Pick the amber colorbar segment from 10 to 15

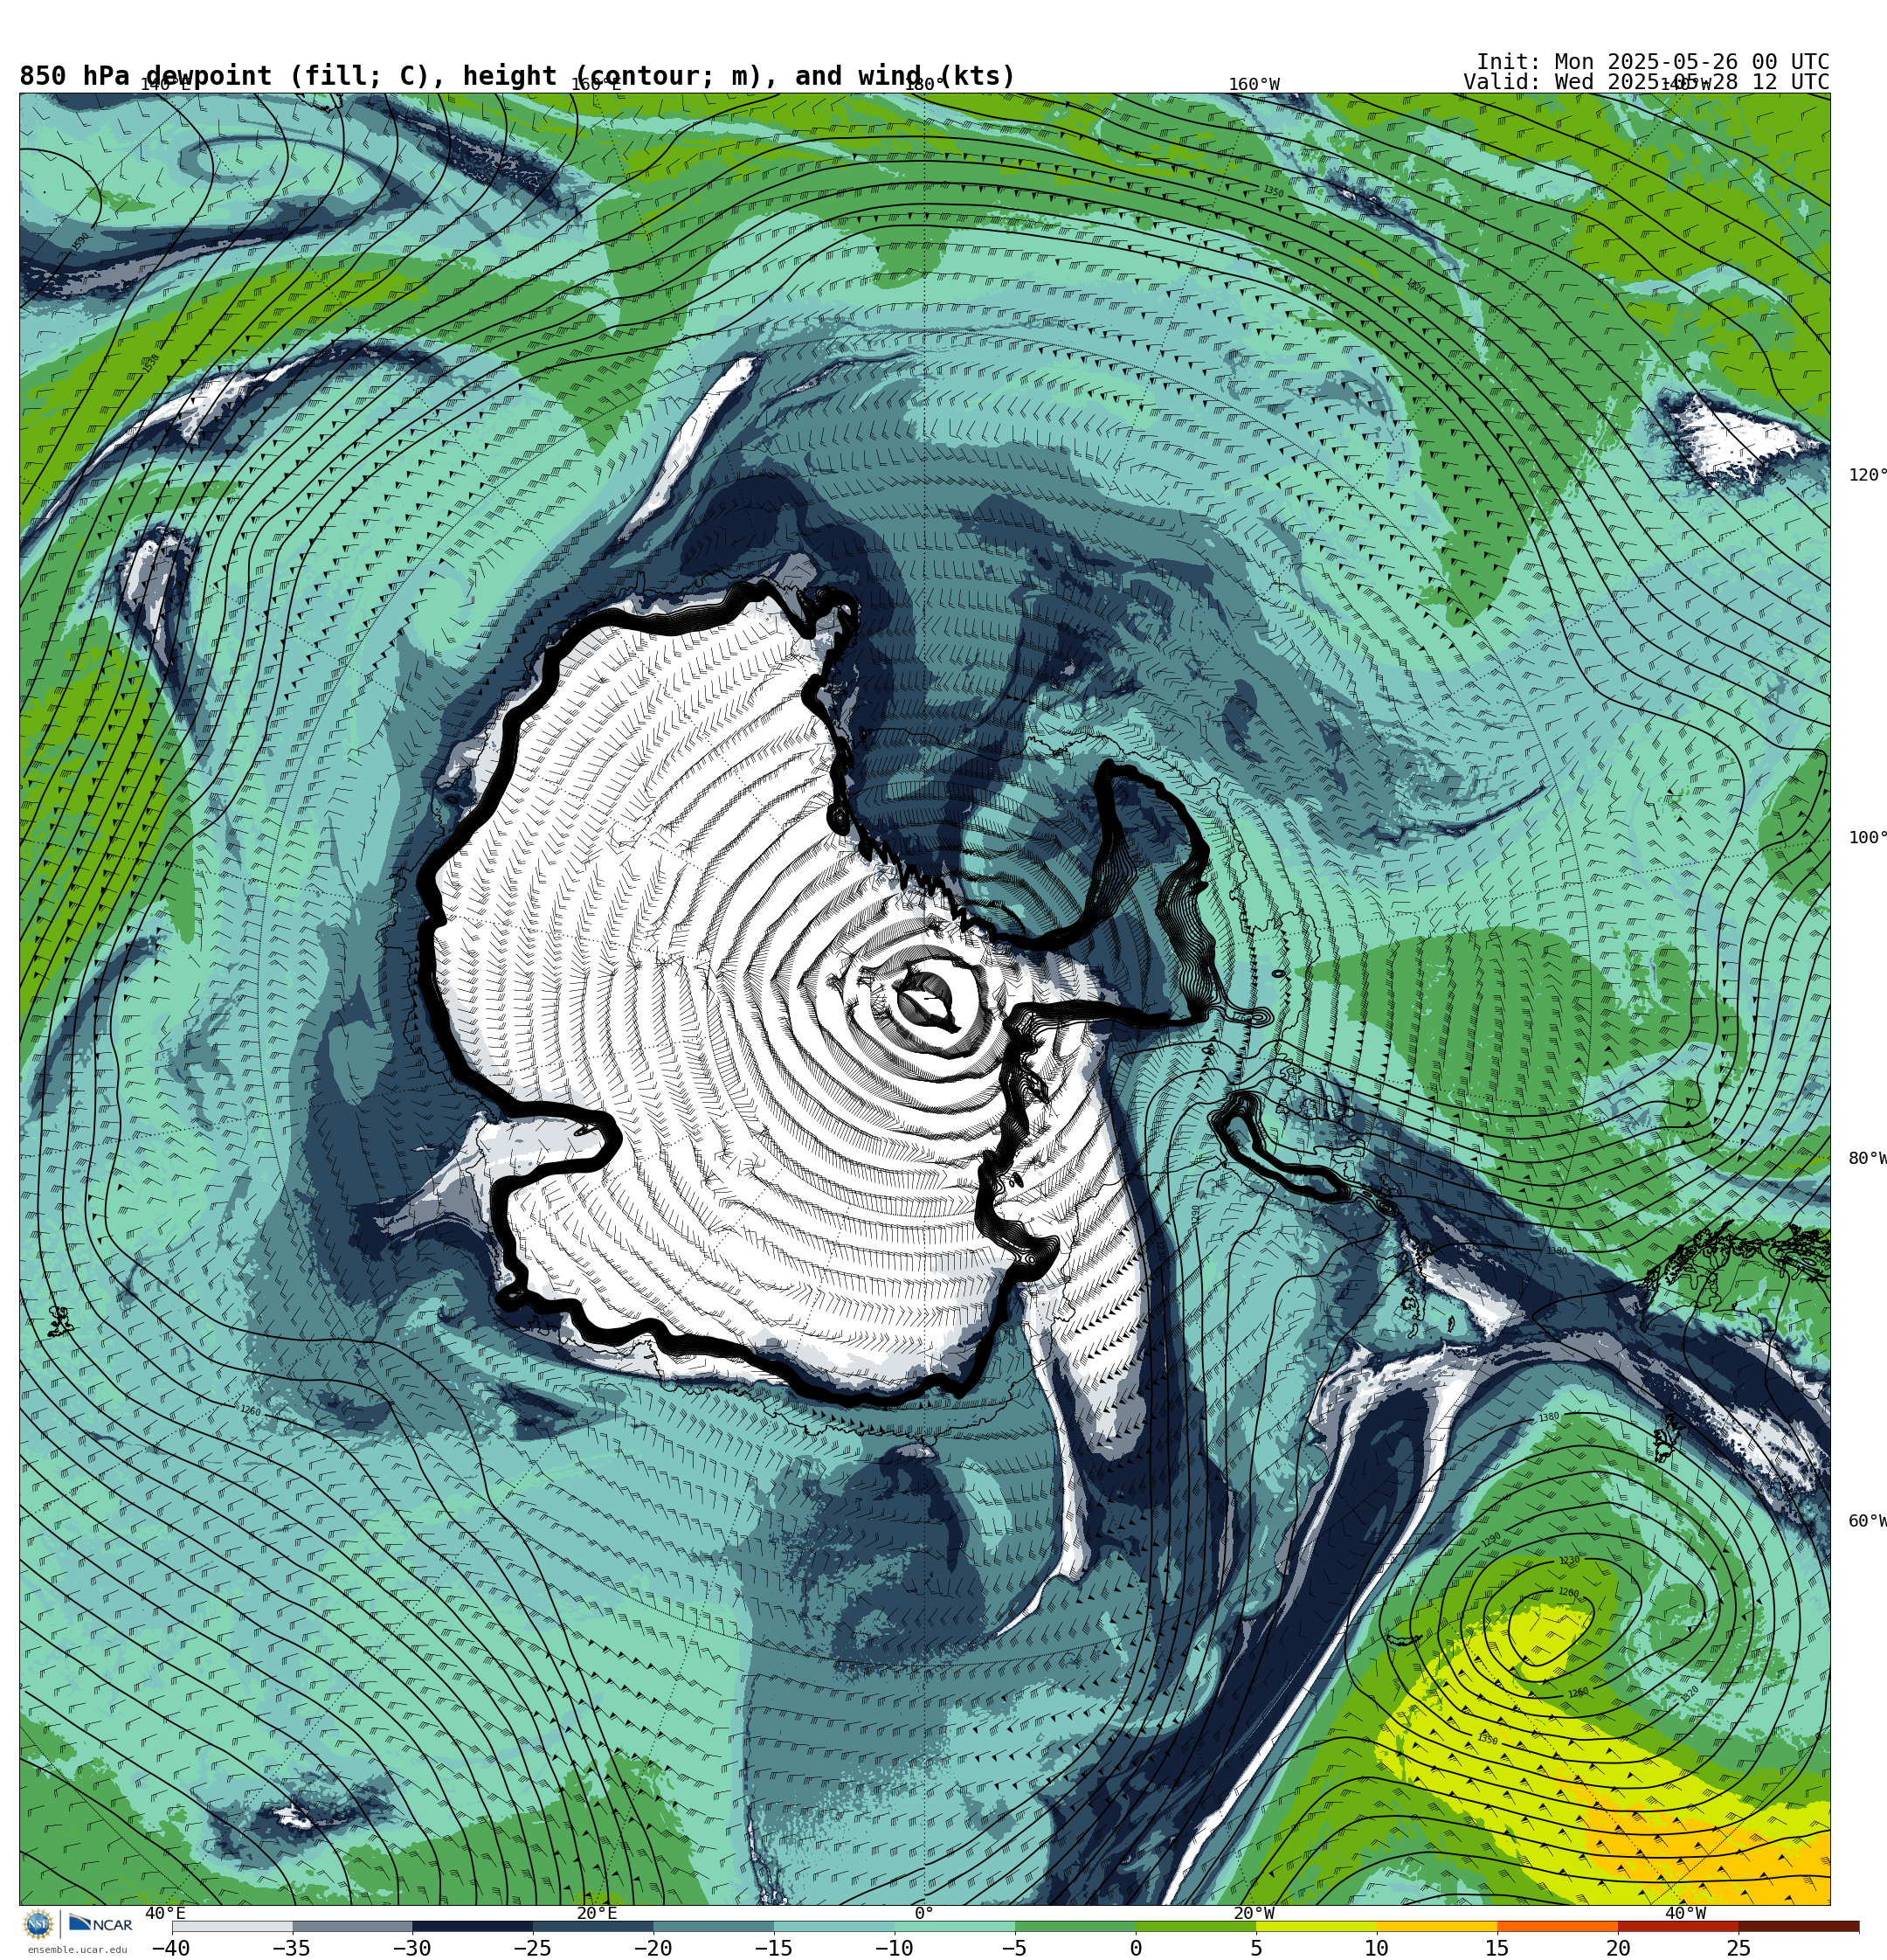coord(1437,1926)
